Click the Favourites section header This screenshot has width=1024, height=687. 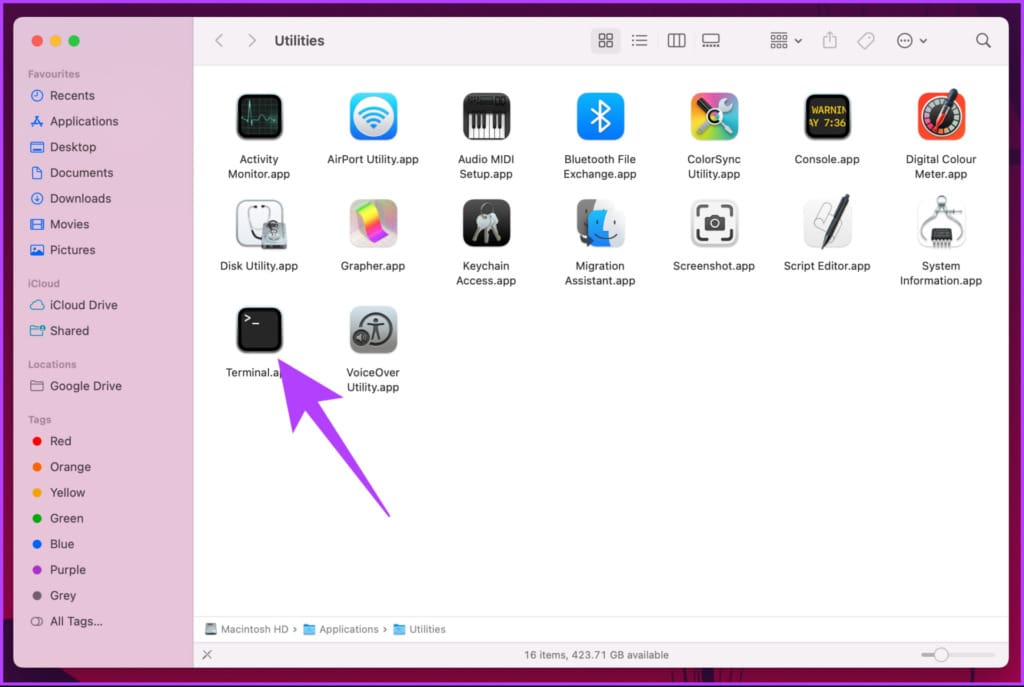point(54,74)
